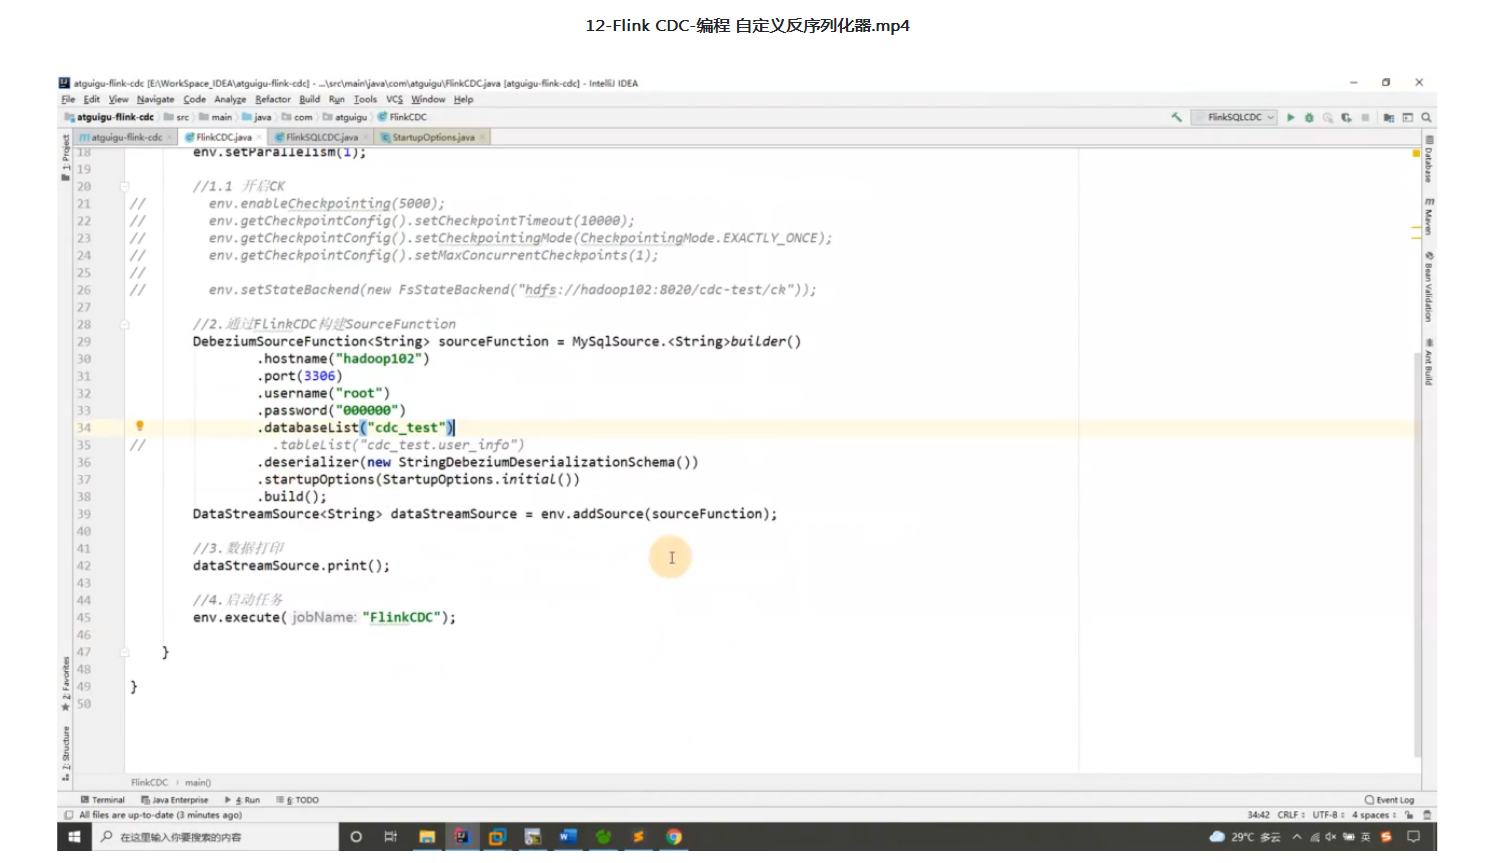Switch to the FlinkSQLCDC.java tab
Viewport: 1492px width, 863px height.
coord(321,137)
